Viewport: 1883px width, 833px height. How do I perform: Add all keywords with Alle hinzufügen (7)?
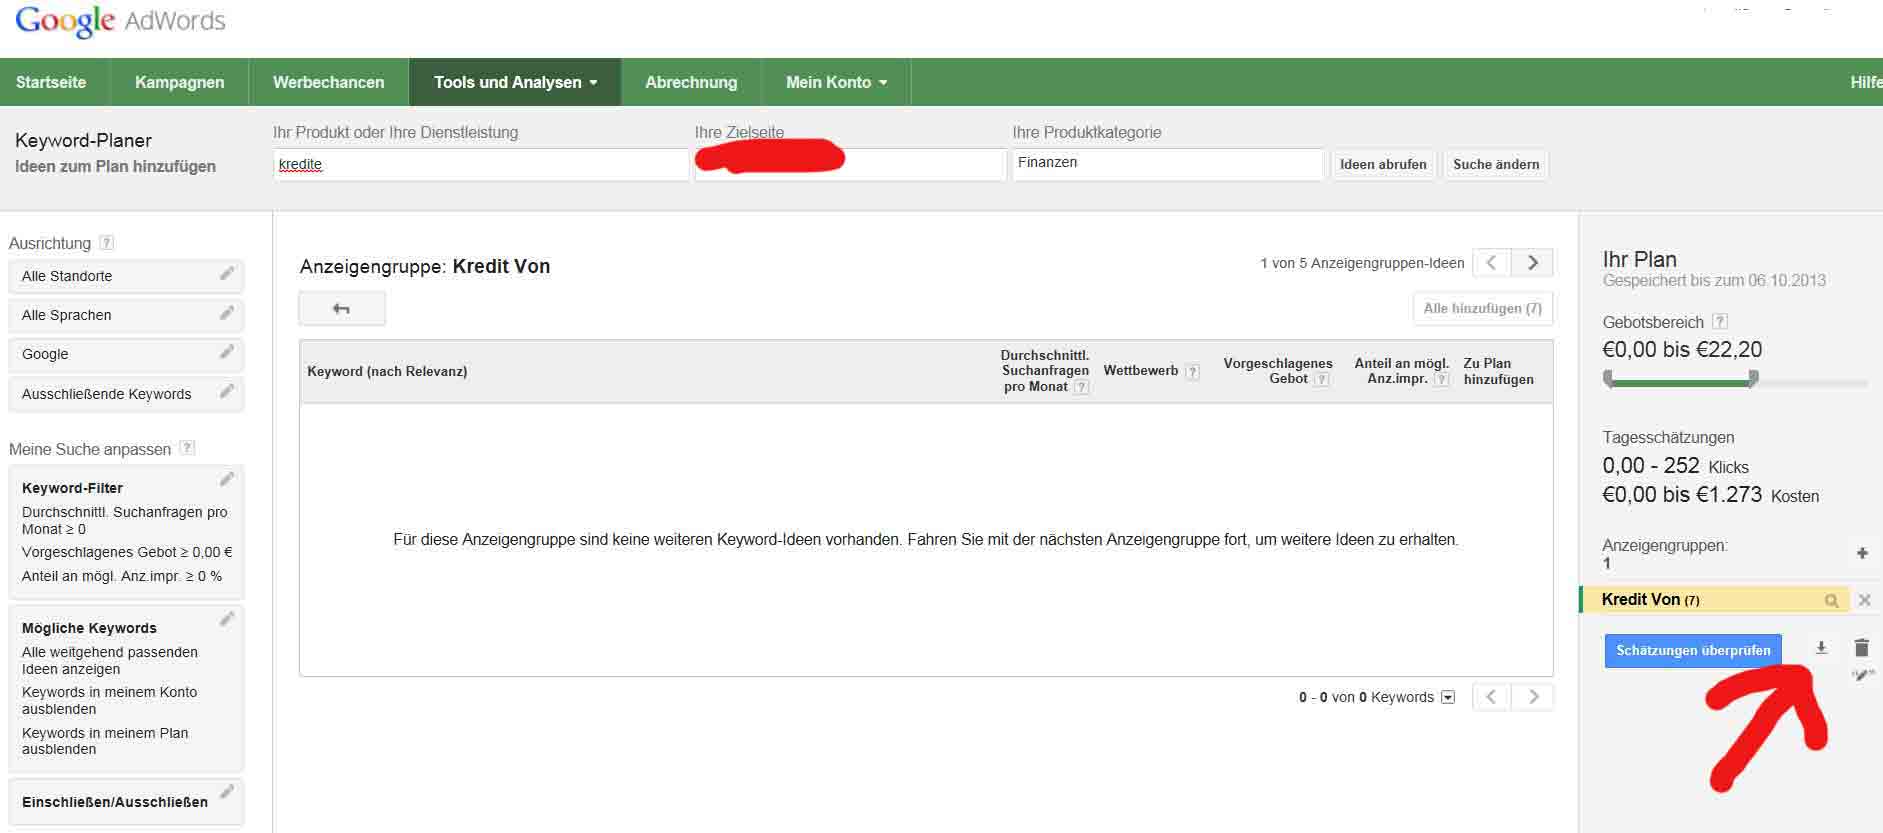1482,309
